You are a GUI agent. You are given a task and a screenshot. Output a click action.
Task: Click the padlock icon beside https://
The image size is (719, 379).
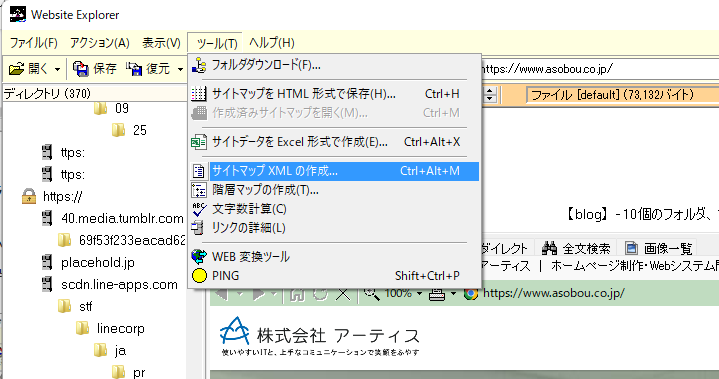(28, 196)
